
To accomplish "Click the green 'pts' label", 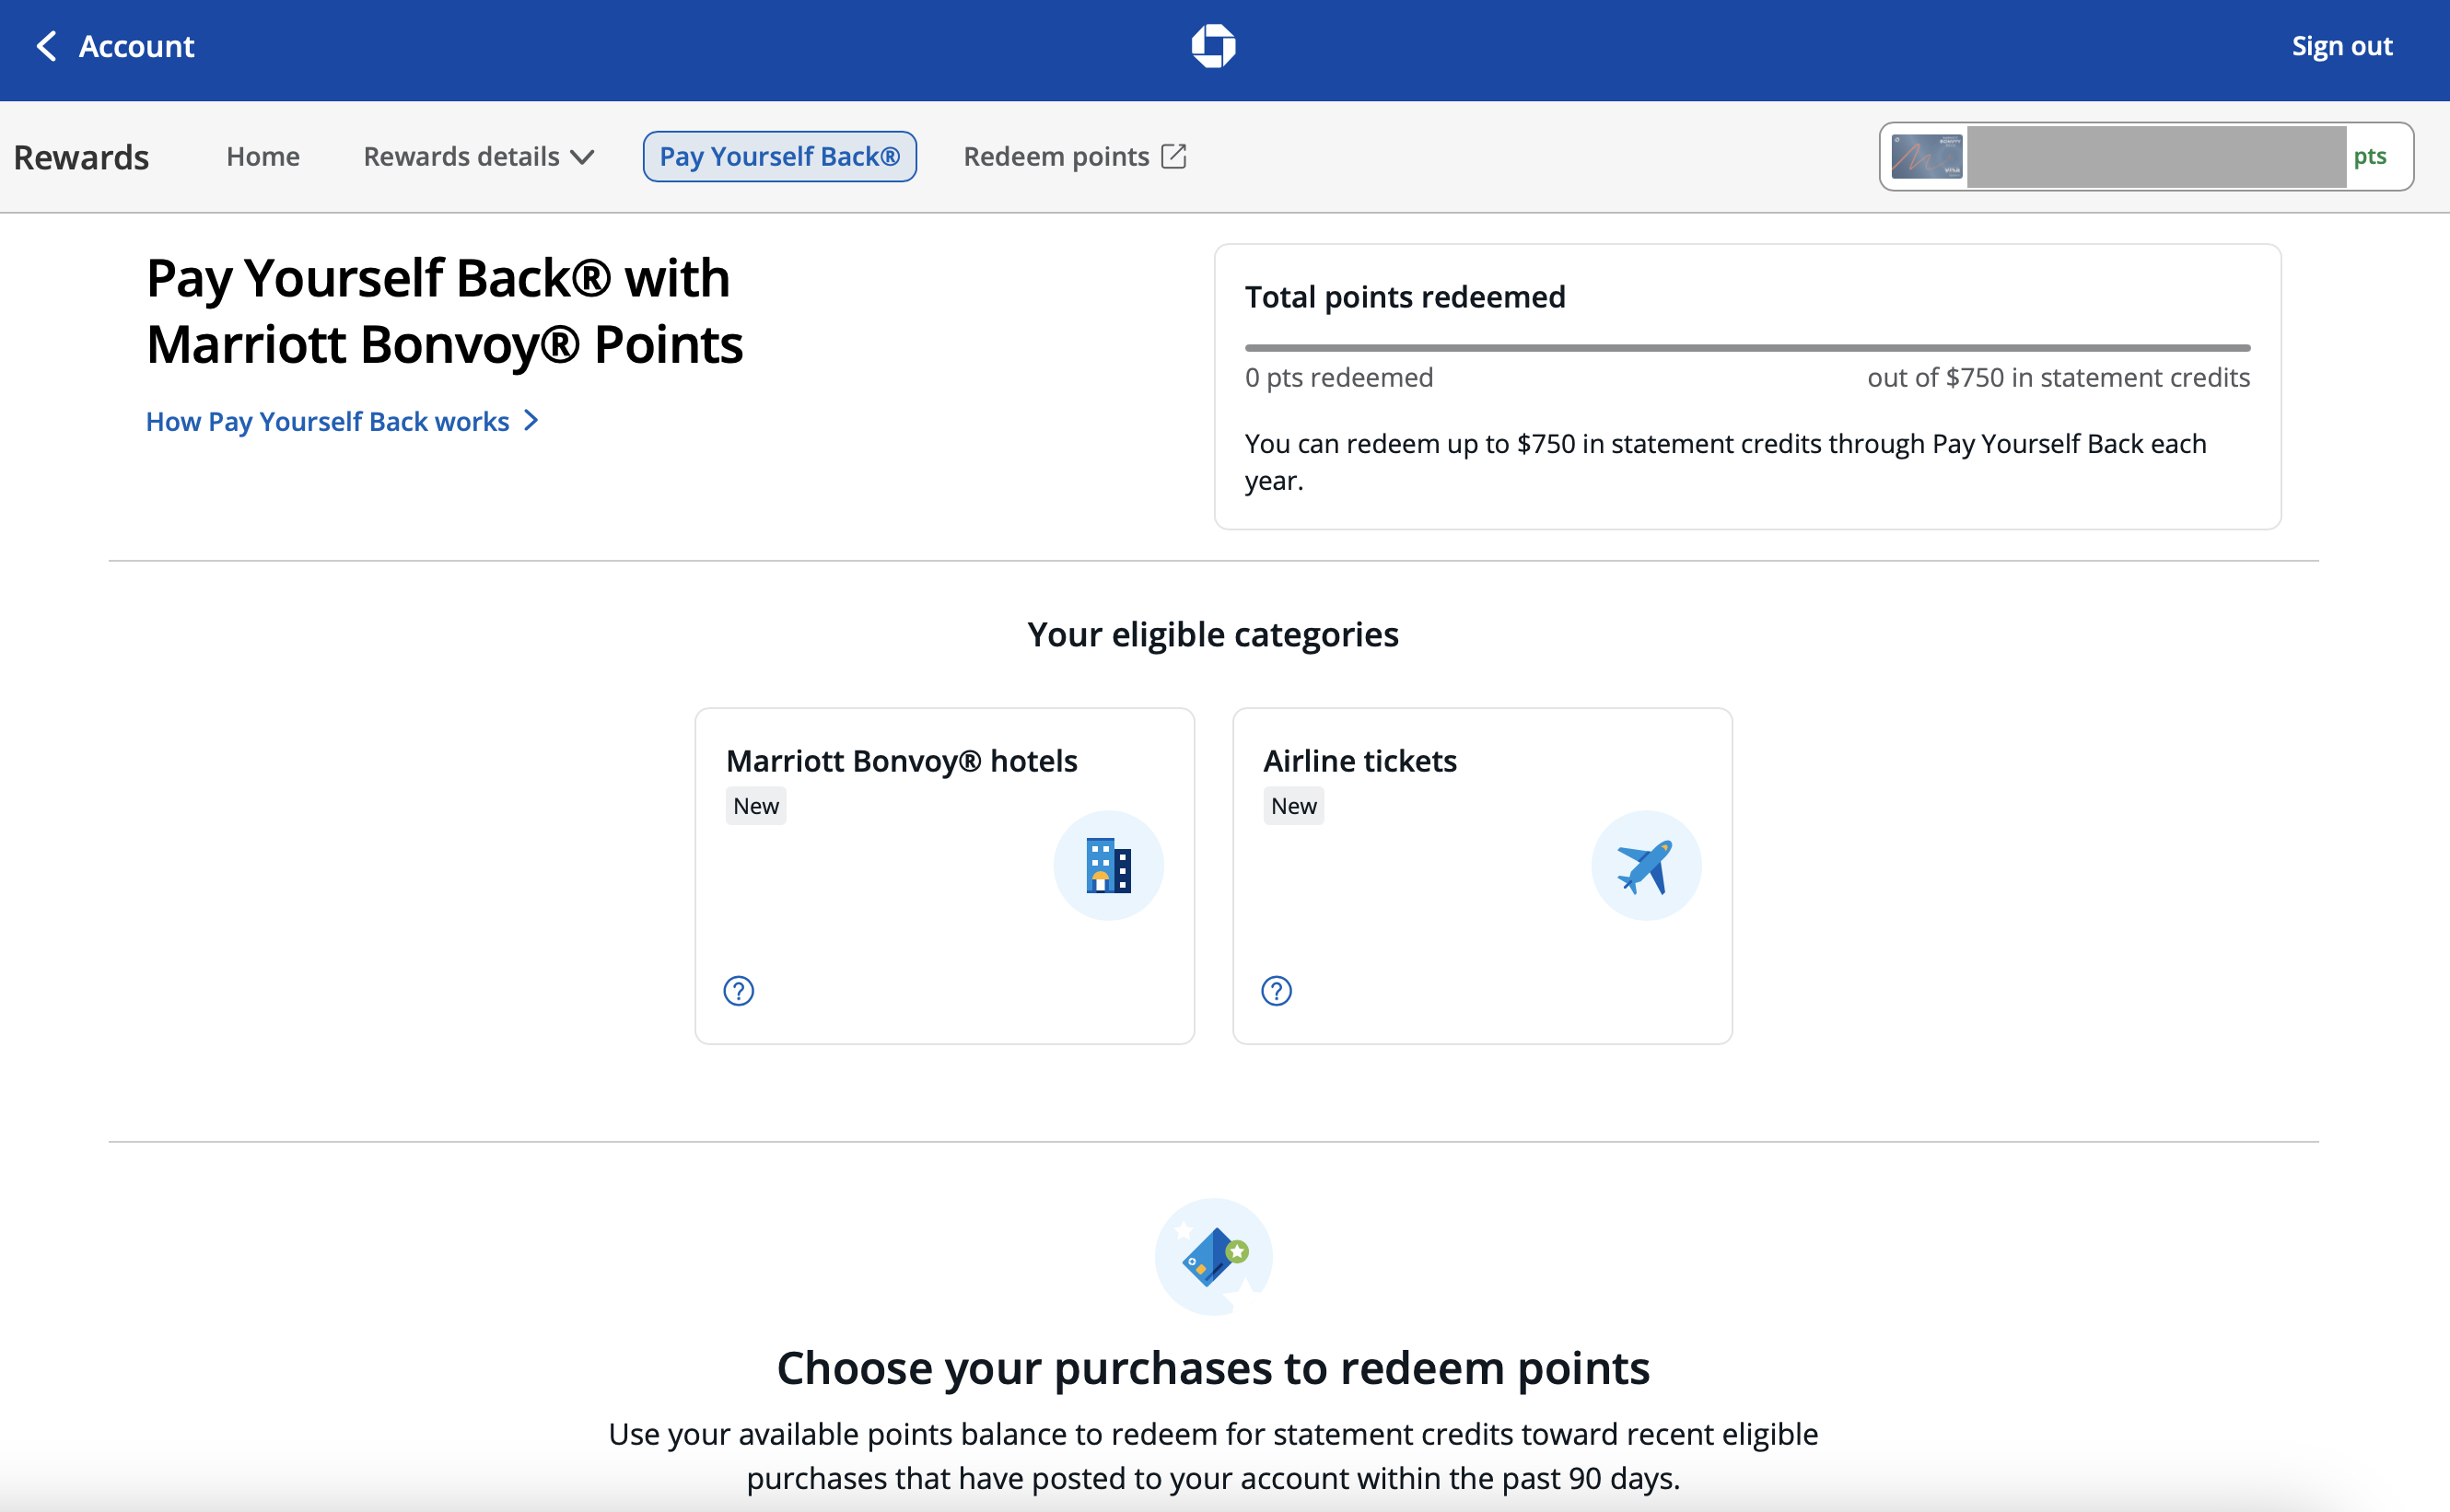I will 2369,156.
